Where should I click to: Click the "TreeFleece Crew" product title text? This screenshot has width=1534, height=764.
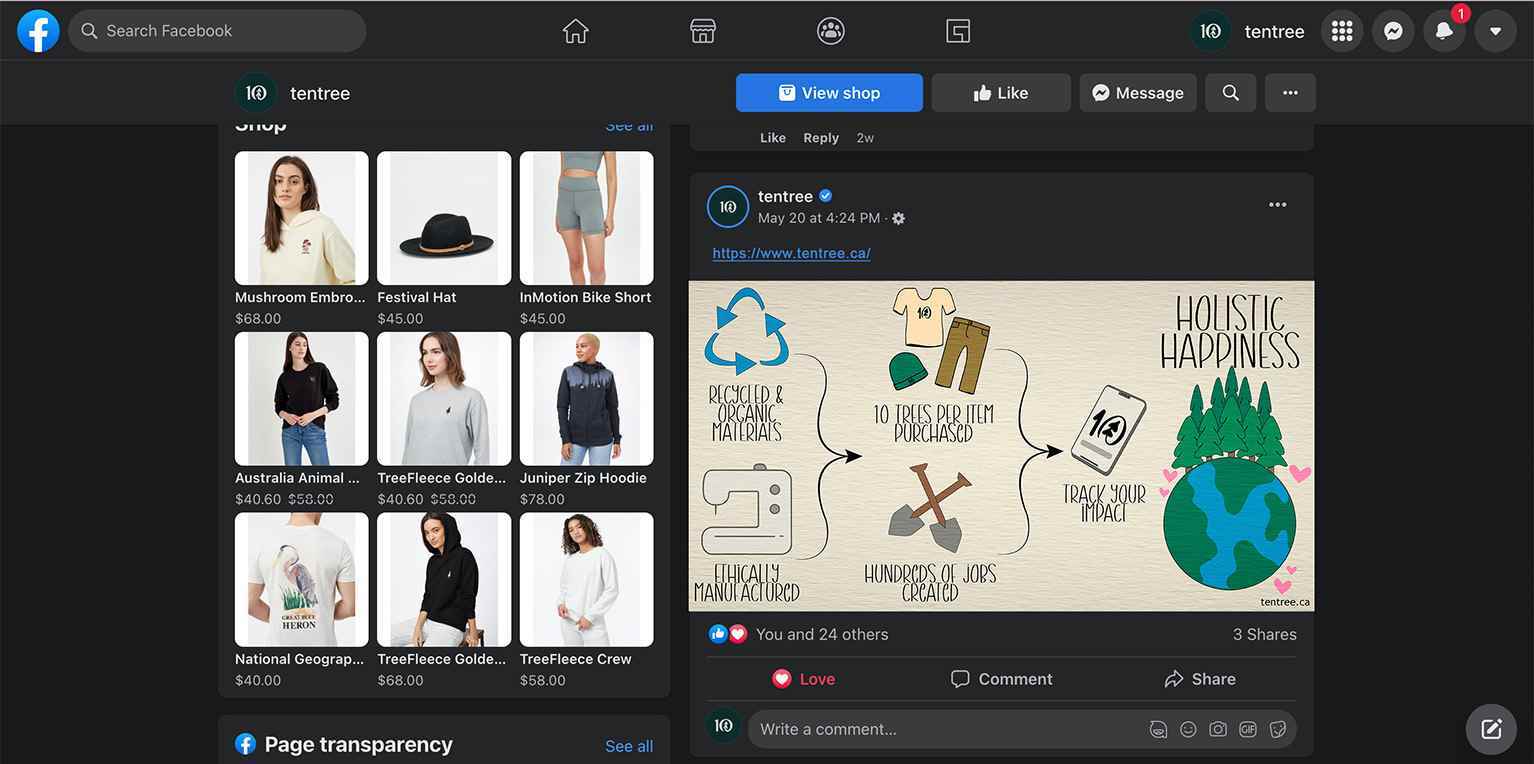[576, 659]
